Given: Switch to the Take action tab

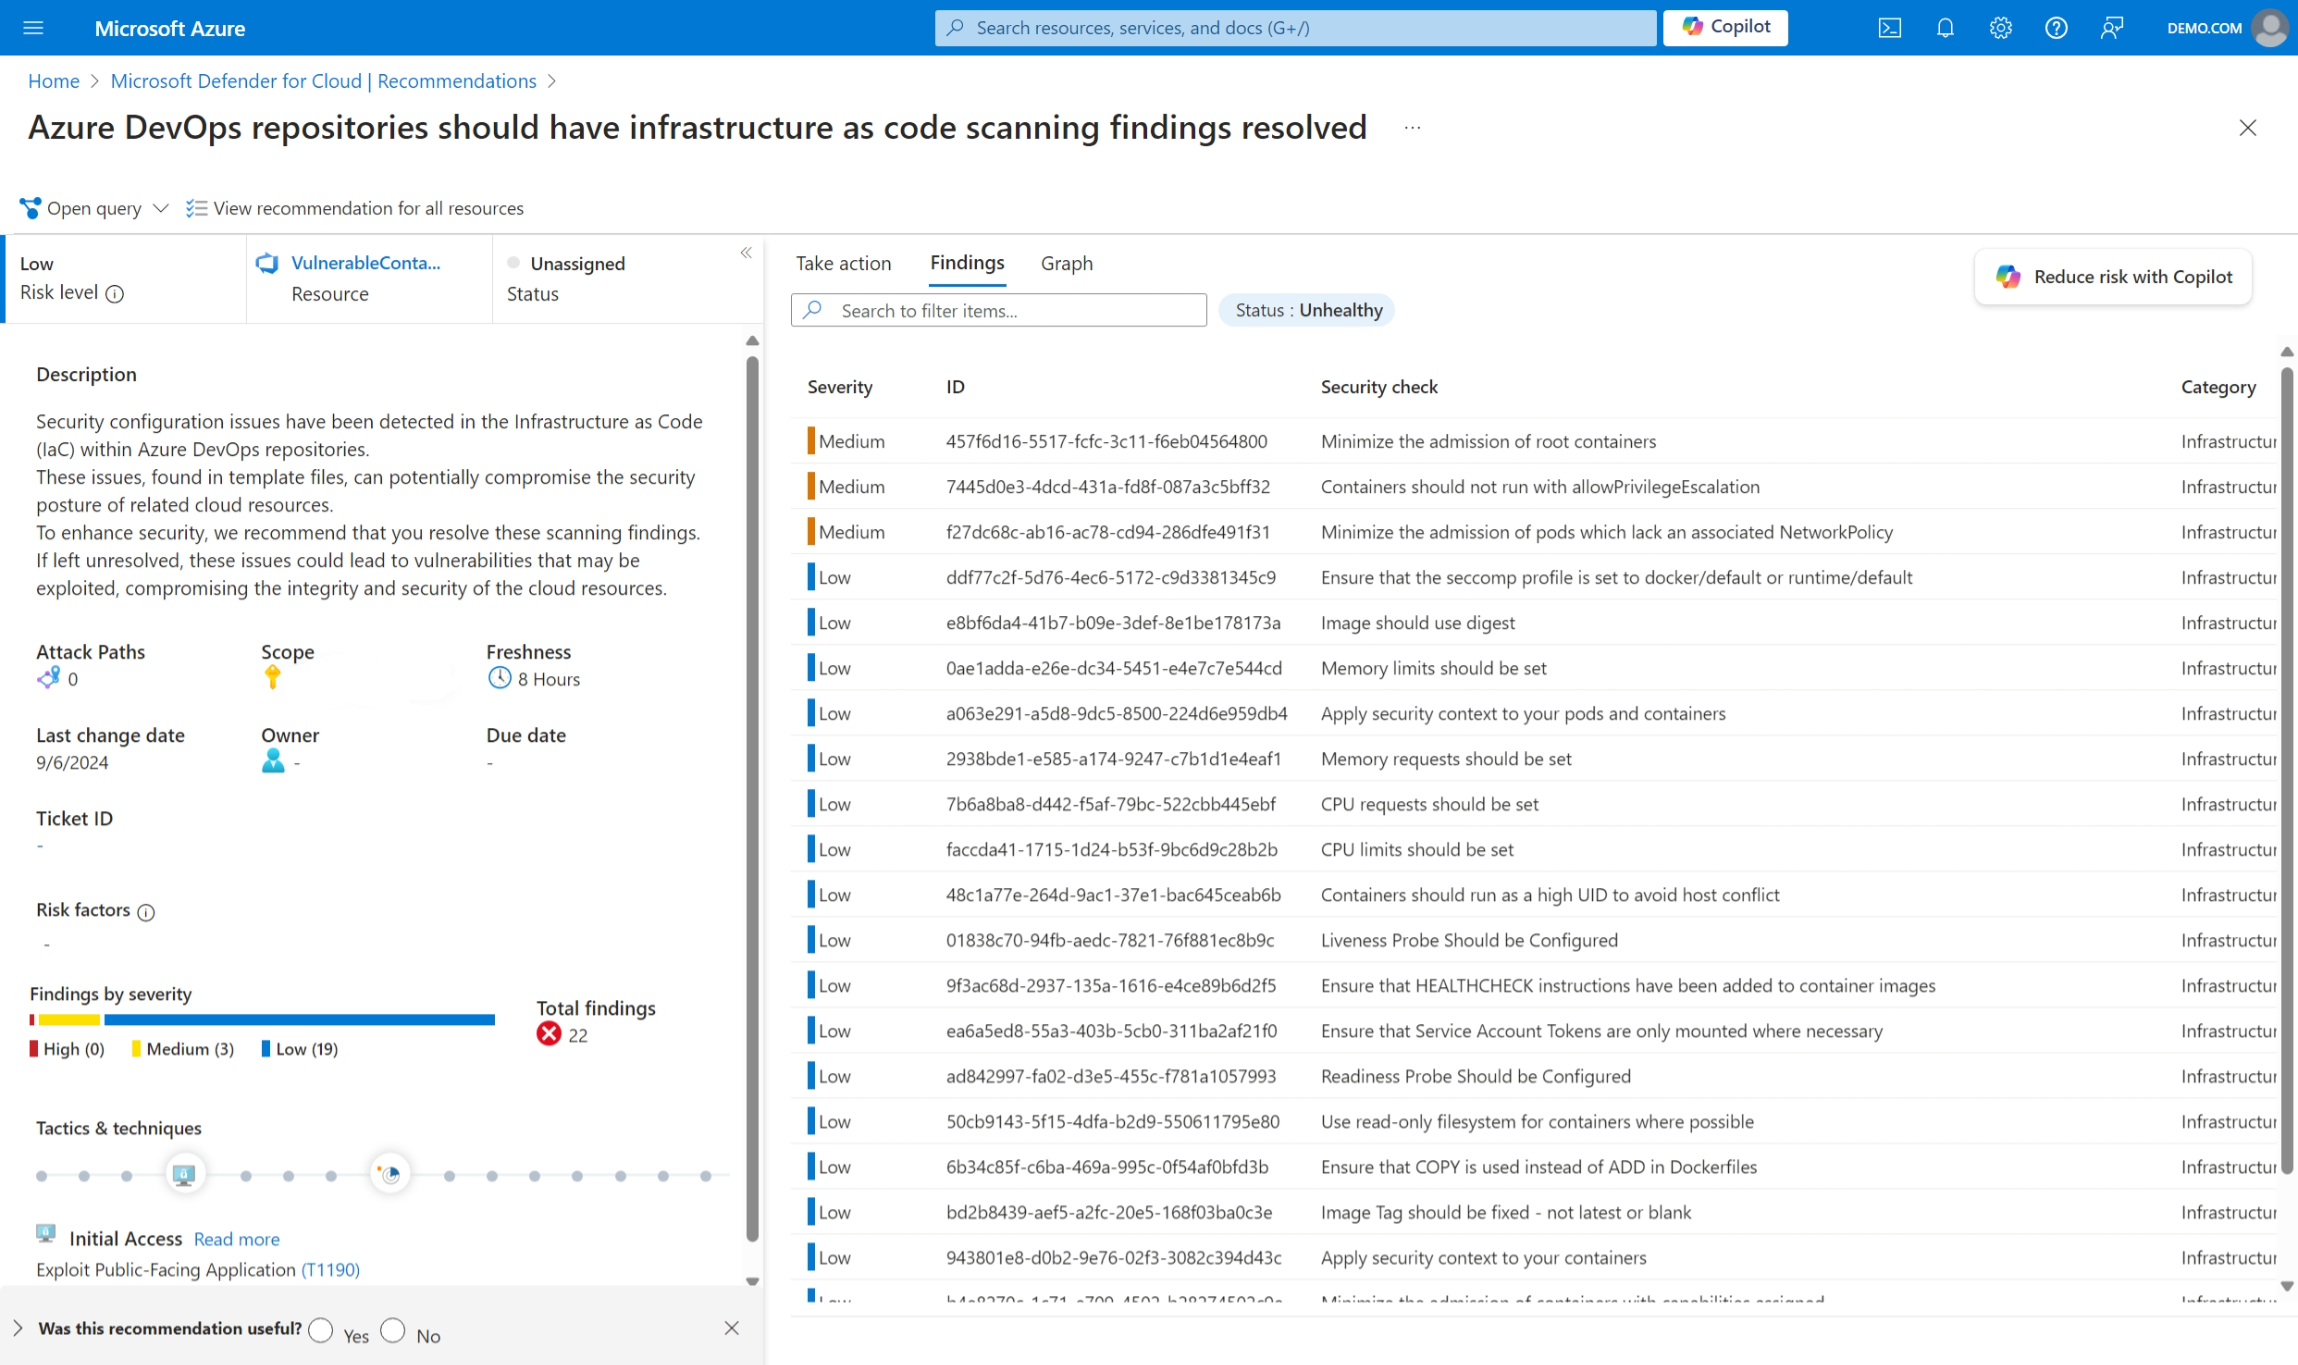Looking at the screenshot, I should (843, 263).
